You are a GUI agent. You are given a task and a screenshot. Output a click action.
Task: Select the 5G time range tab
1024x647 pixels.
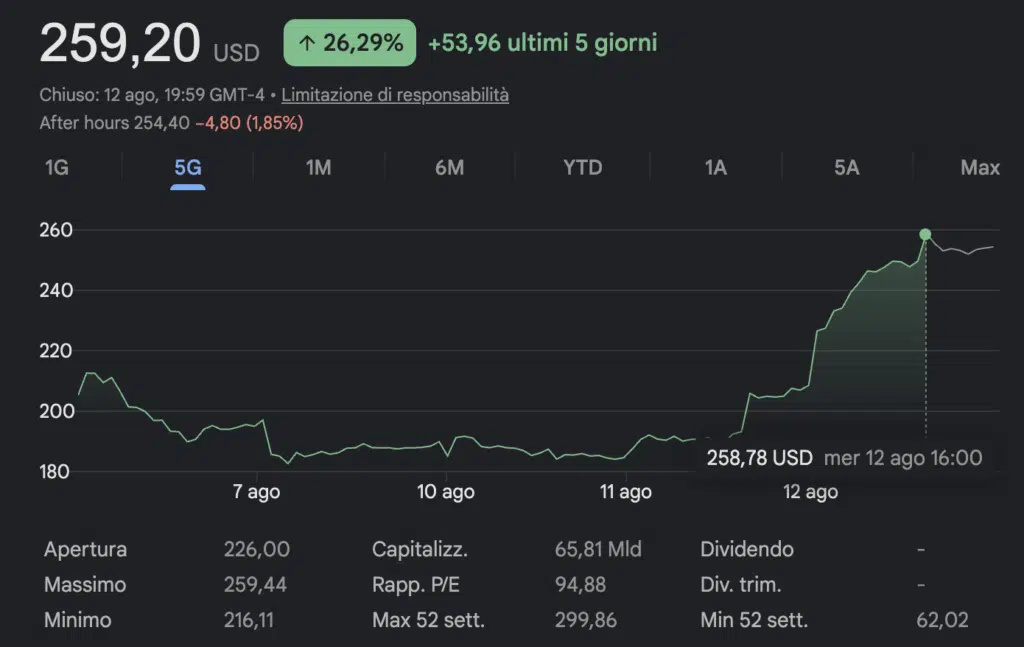(187, 168)
